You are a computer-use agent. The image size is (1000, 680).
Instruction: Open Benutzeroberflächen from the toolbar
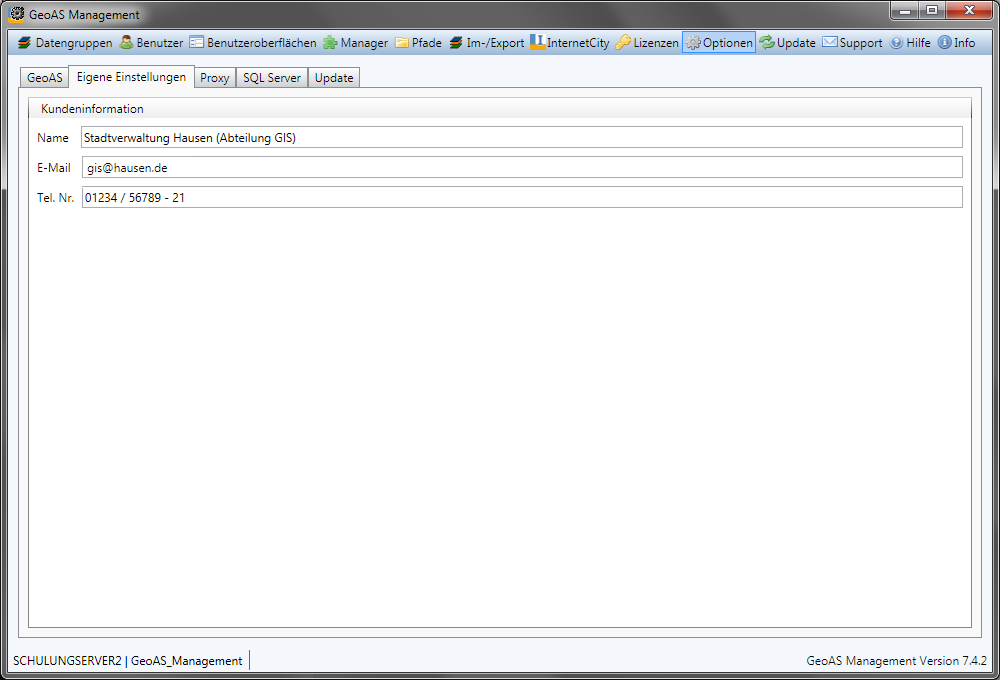[197, 43]
